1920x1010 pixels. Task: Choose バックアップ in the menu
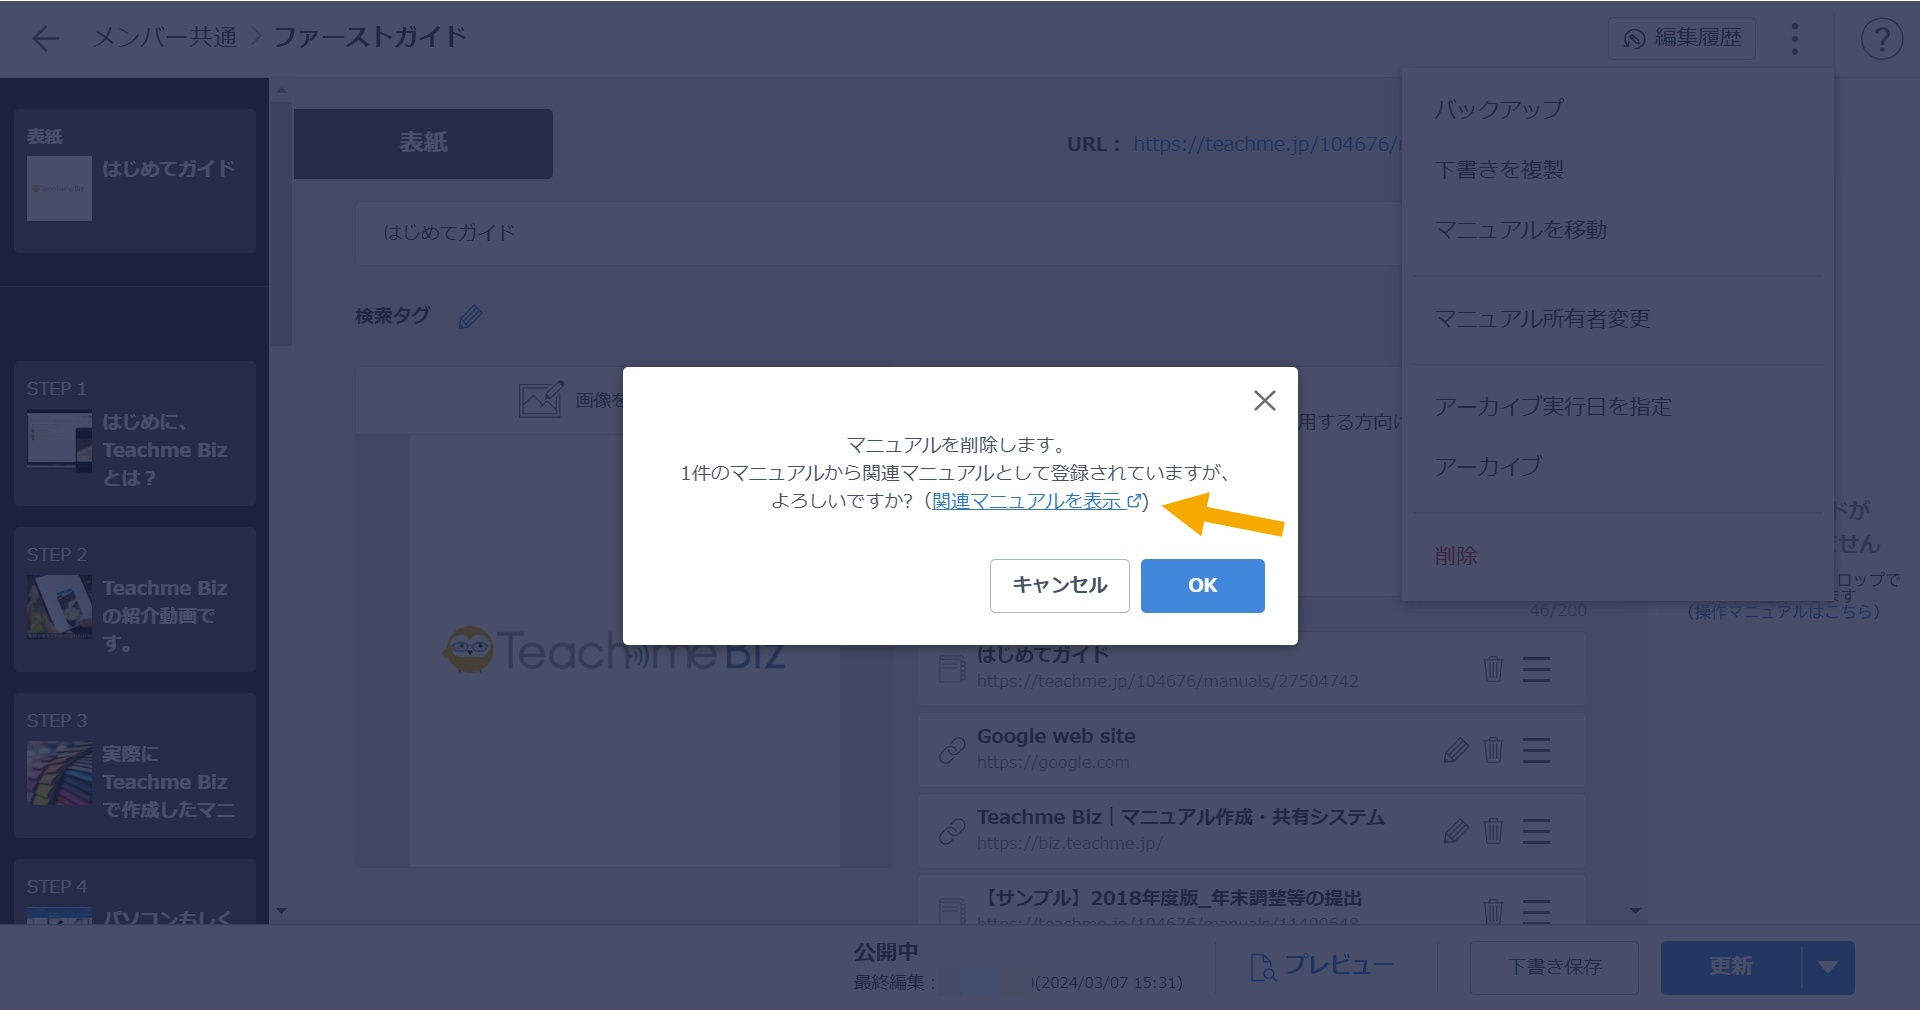1498,108
